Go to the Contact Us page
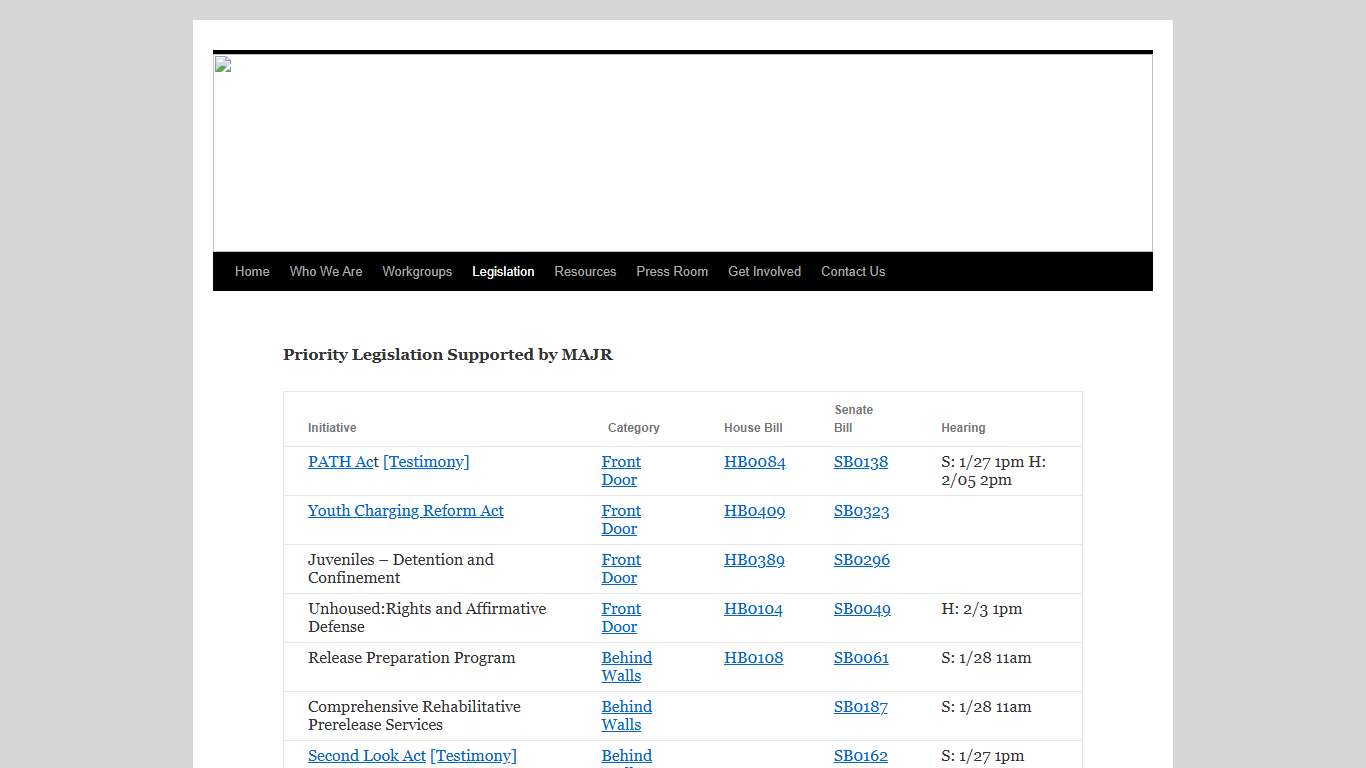 [x=853, y=271]
